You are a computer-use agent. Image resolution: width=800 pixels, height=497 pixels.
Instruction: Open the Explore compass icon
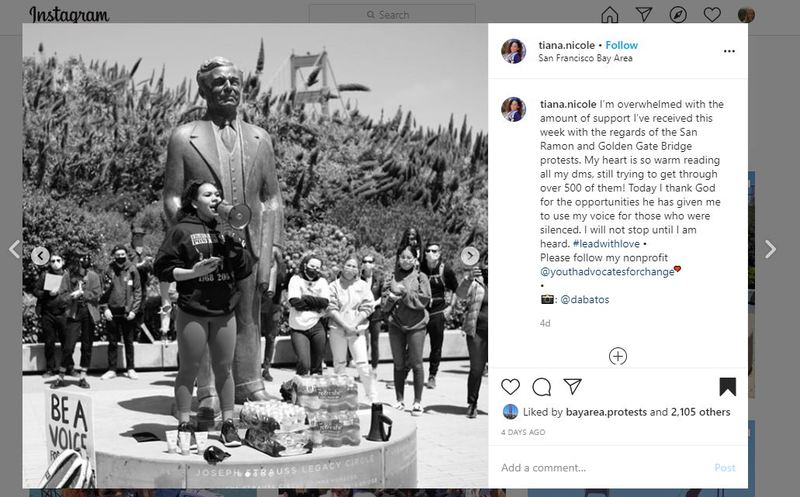coord(678,14)
